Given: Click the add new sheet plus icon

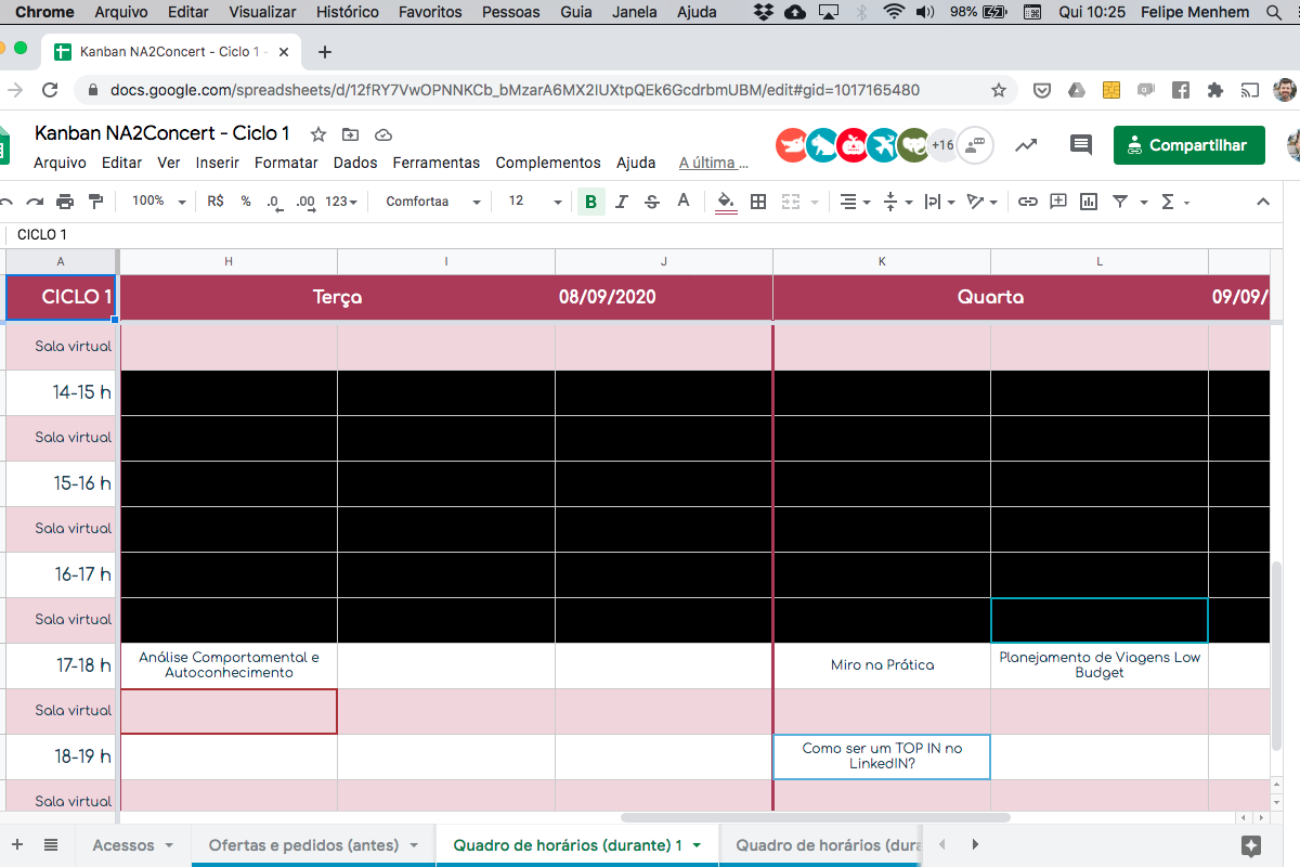Looking at the screenshot, I should coord(17,845).
